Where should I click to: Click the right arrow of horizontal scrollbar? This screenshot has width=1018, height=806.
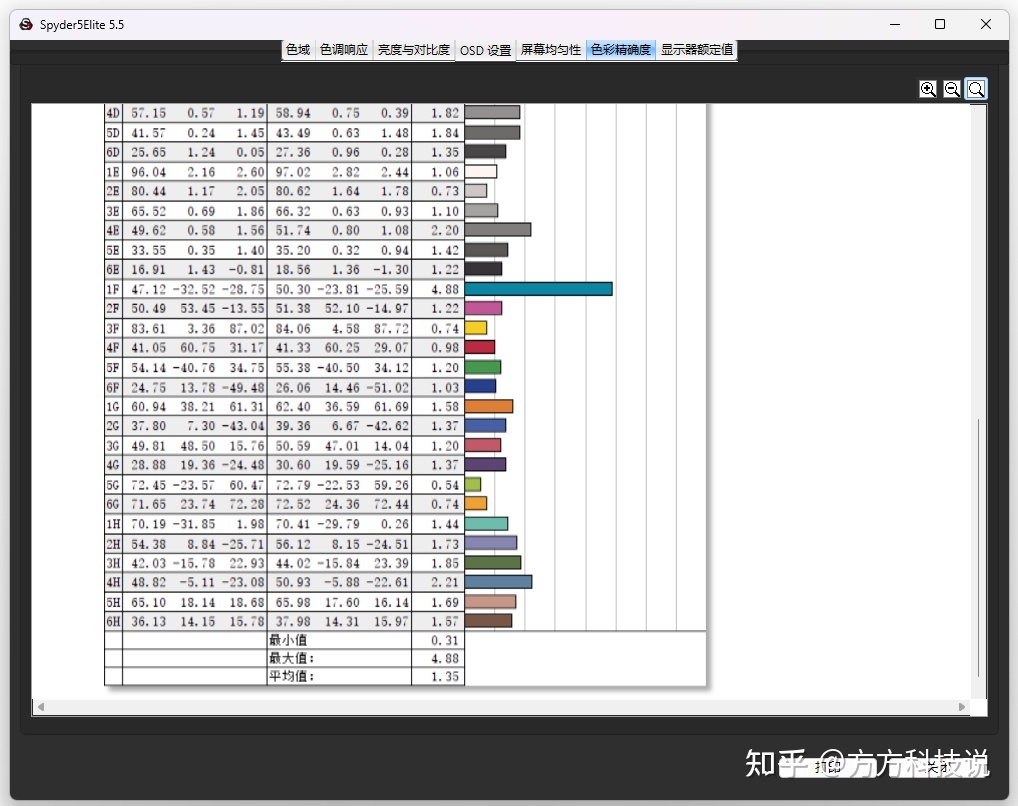coord(962,707)
